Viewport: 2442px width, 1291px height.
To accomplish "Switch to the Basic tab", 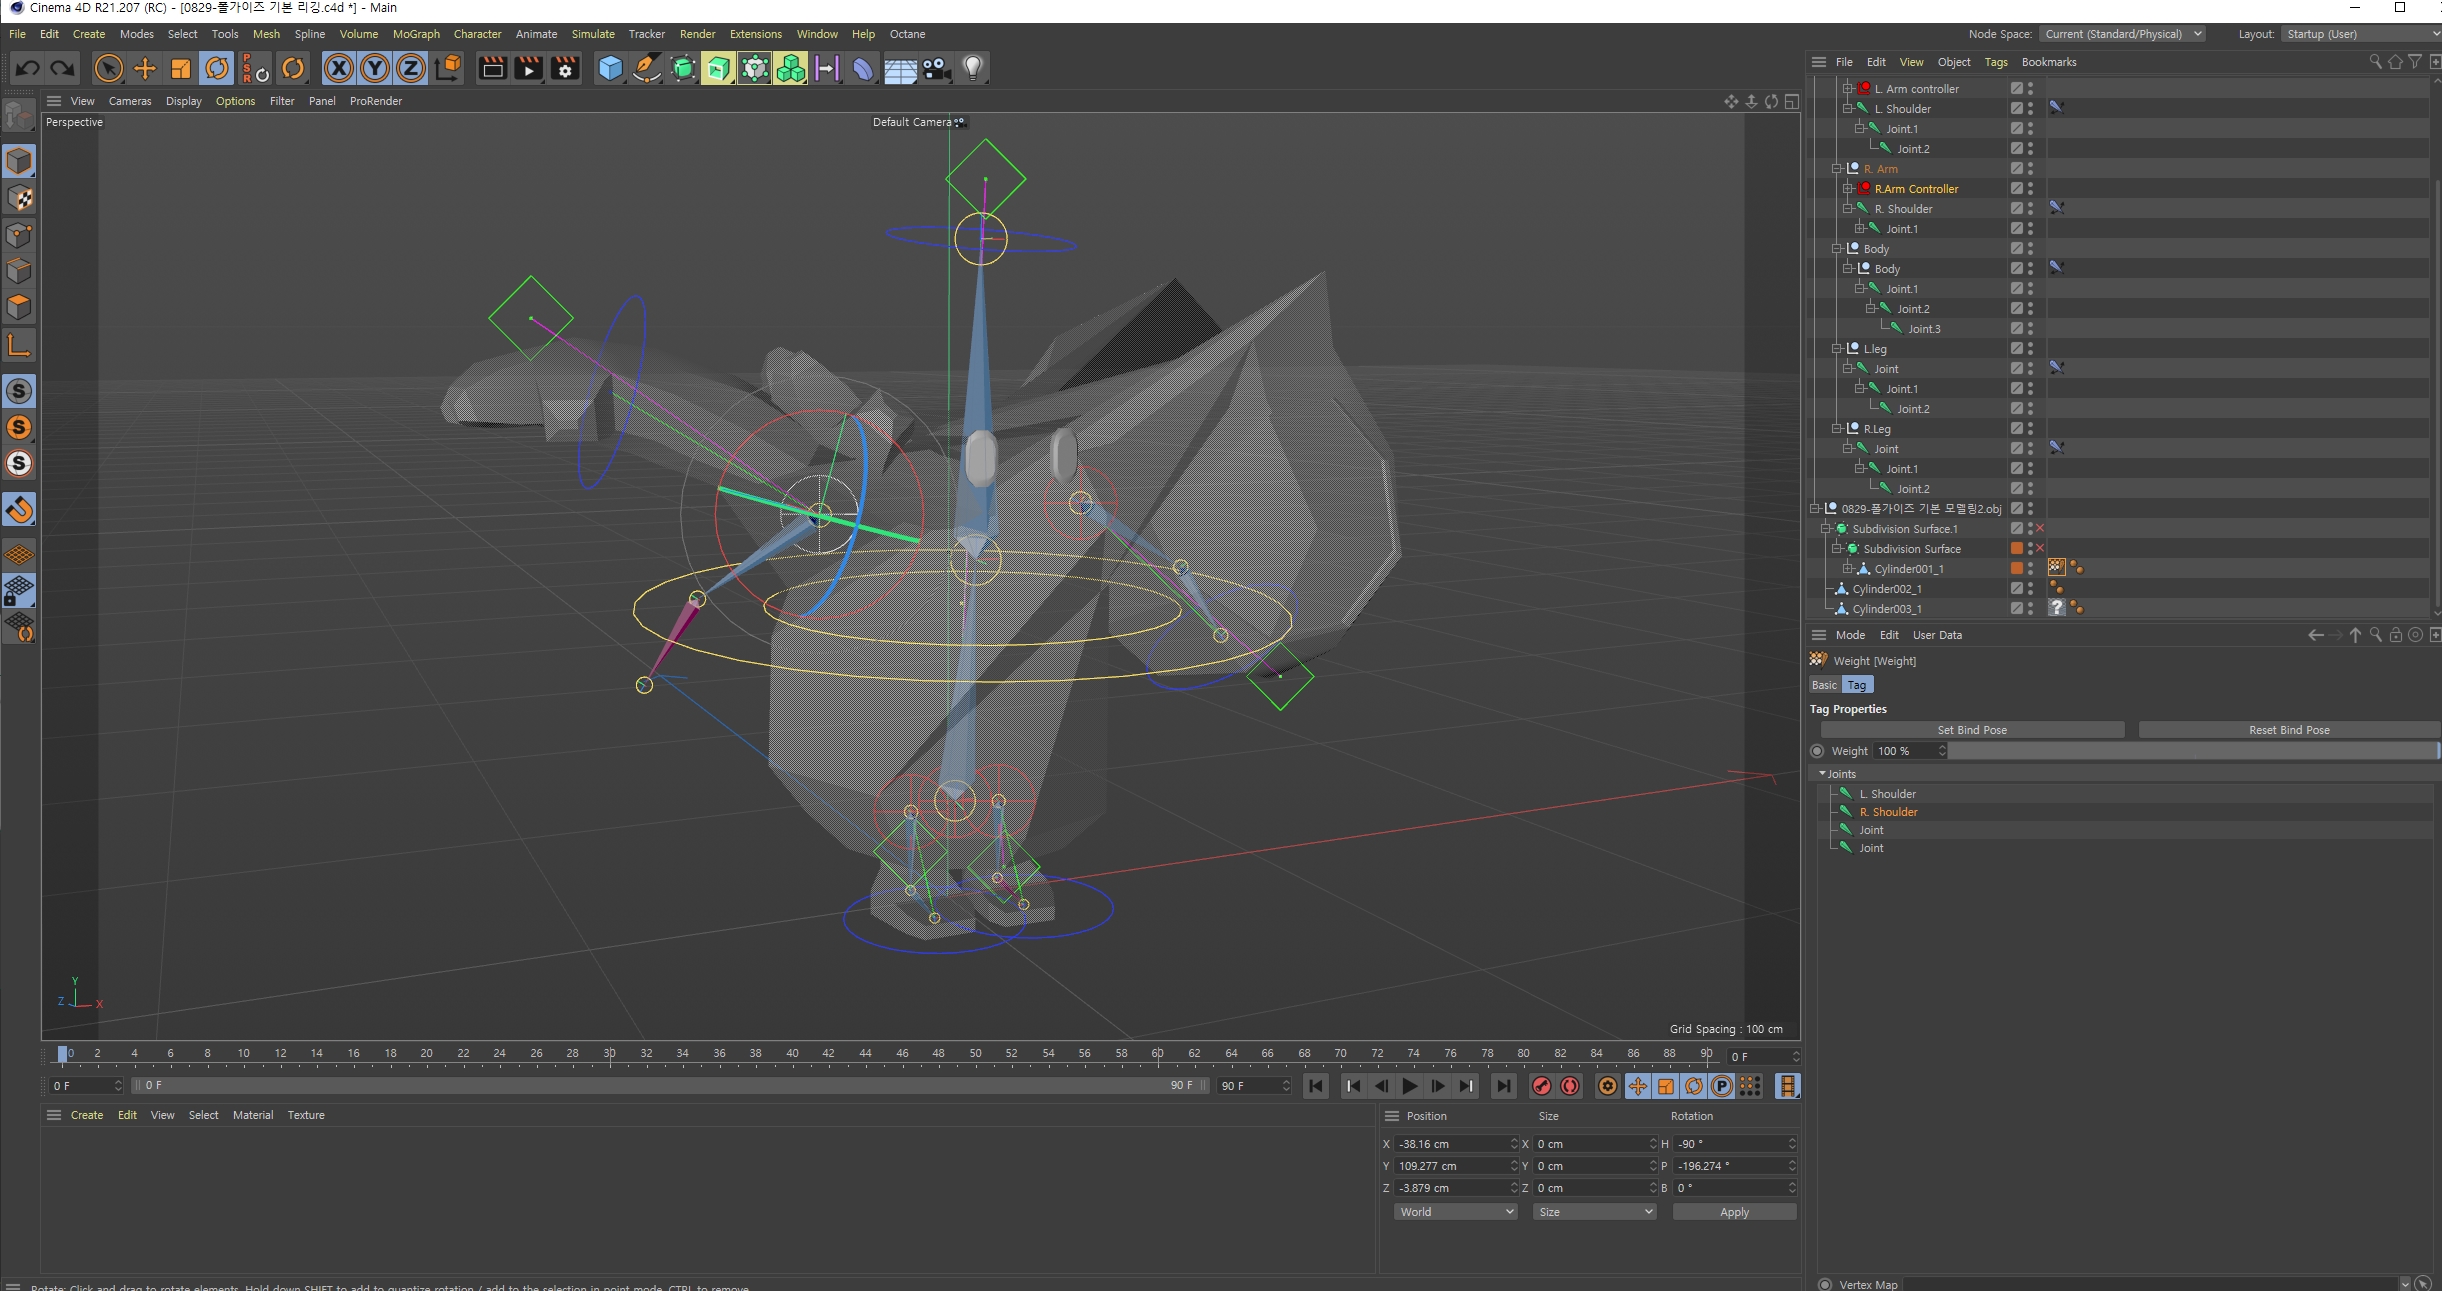I will click(x=1824, y=685).
